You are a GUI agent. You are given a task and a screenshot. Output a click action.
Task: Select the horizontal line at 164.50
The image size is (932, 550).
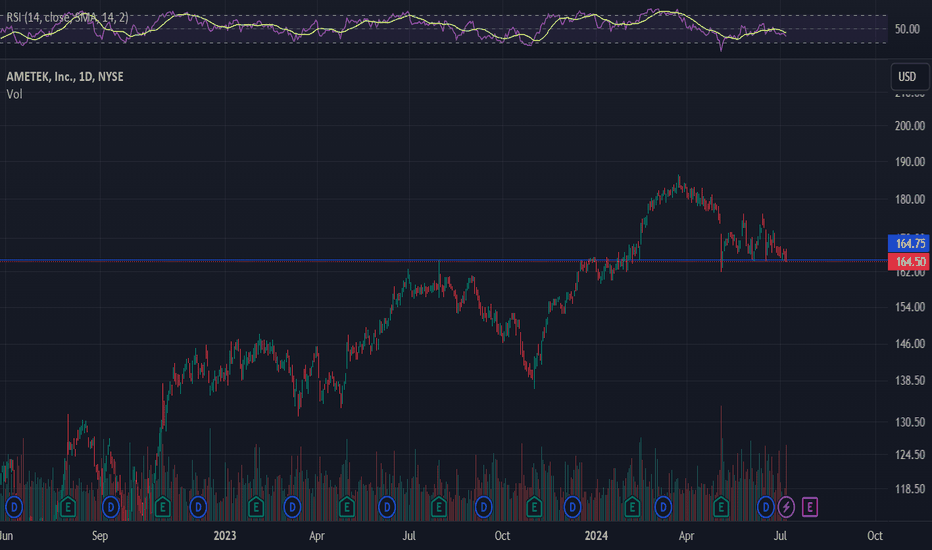[443, 260]
